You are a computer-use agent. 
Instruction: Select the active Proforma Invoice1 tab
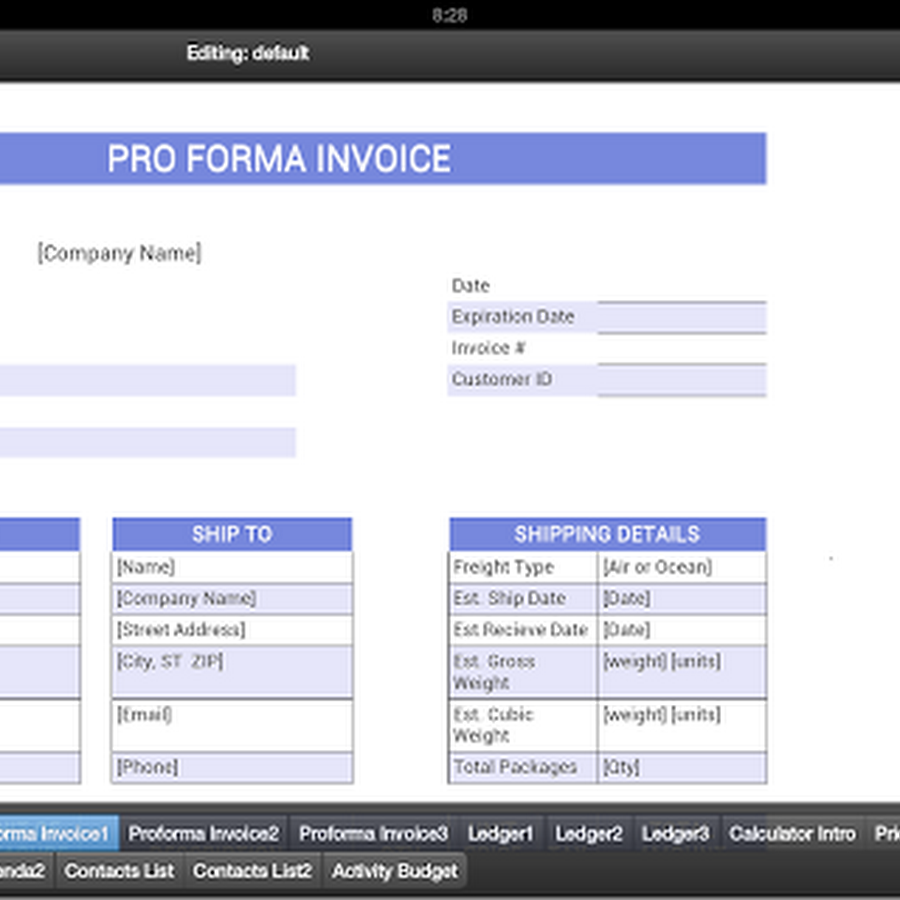pyautogui.click(x=59, y=833)
